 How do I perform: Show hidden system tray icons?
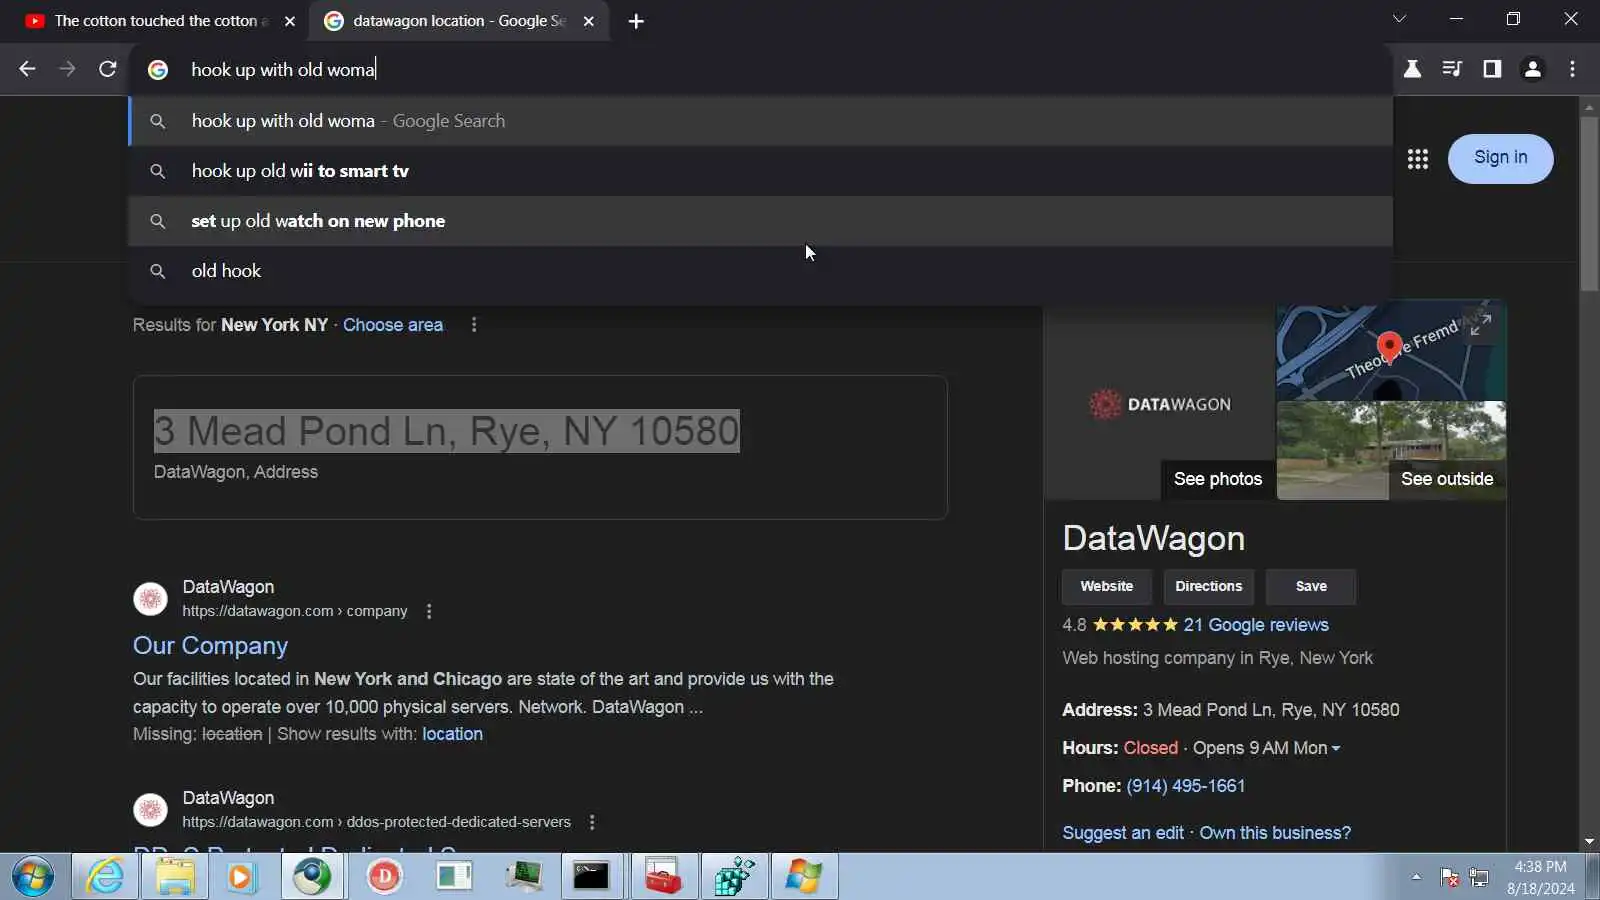tap(1416, 877)
